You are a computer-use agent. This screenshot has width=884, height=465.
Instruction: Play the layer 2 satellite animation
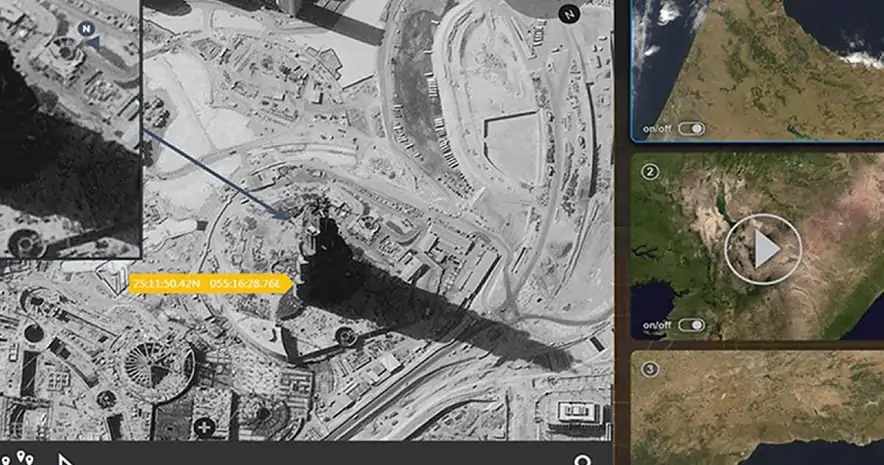coord(763,249)
